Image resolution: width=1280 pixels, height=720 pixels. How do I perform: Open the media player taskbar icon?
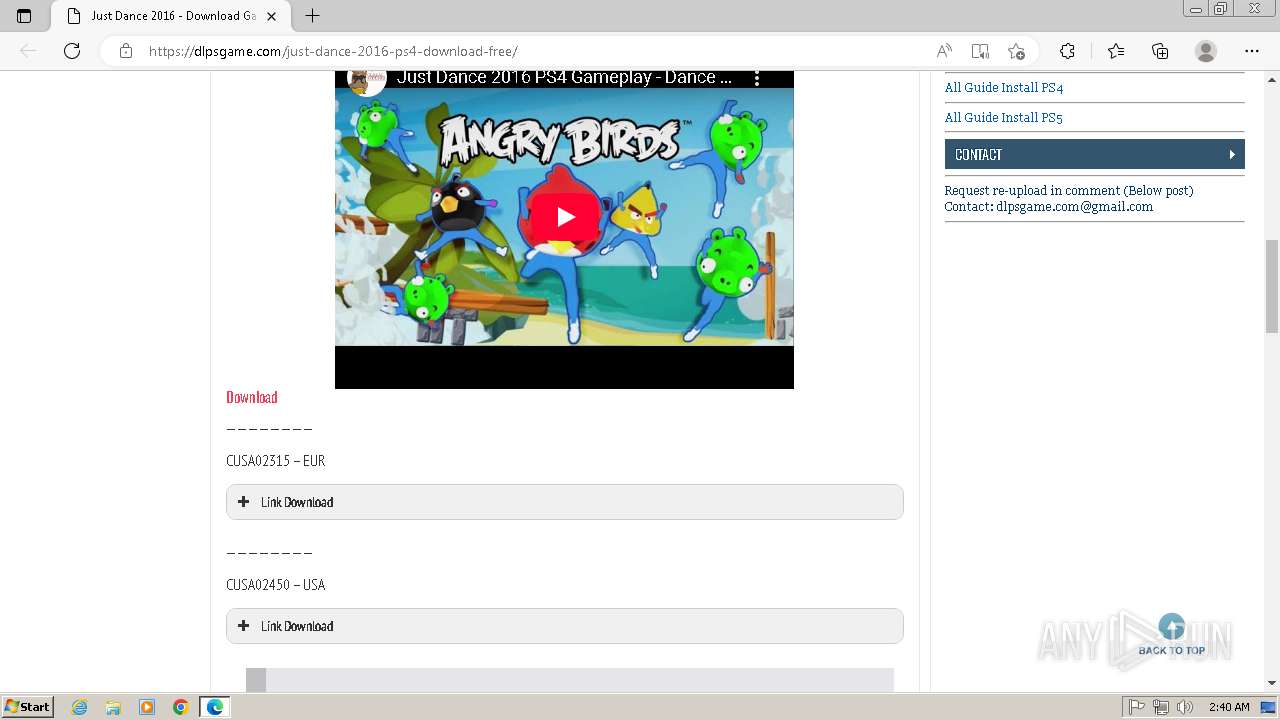pos(147,707)
